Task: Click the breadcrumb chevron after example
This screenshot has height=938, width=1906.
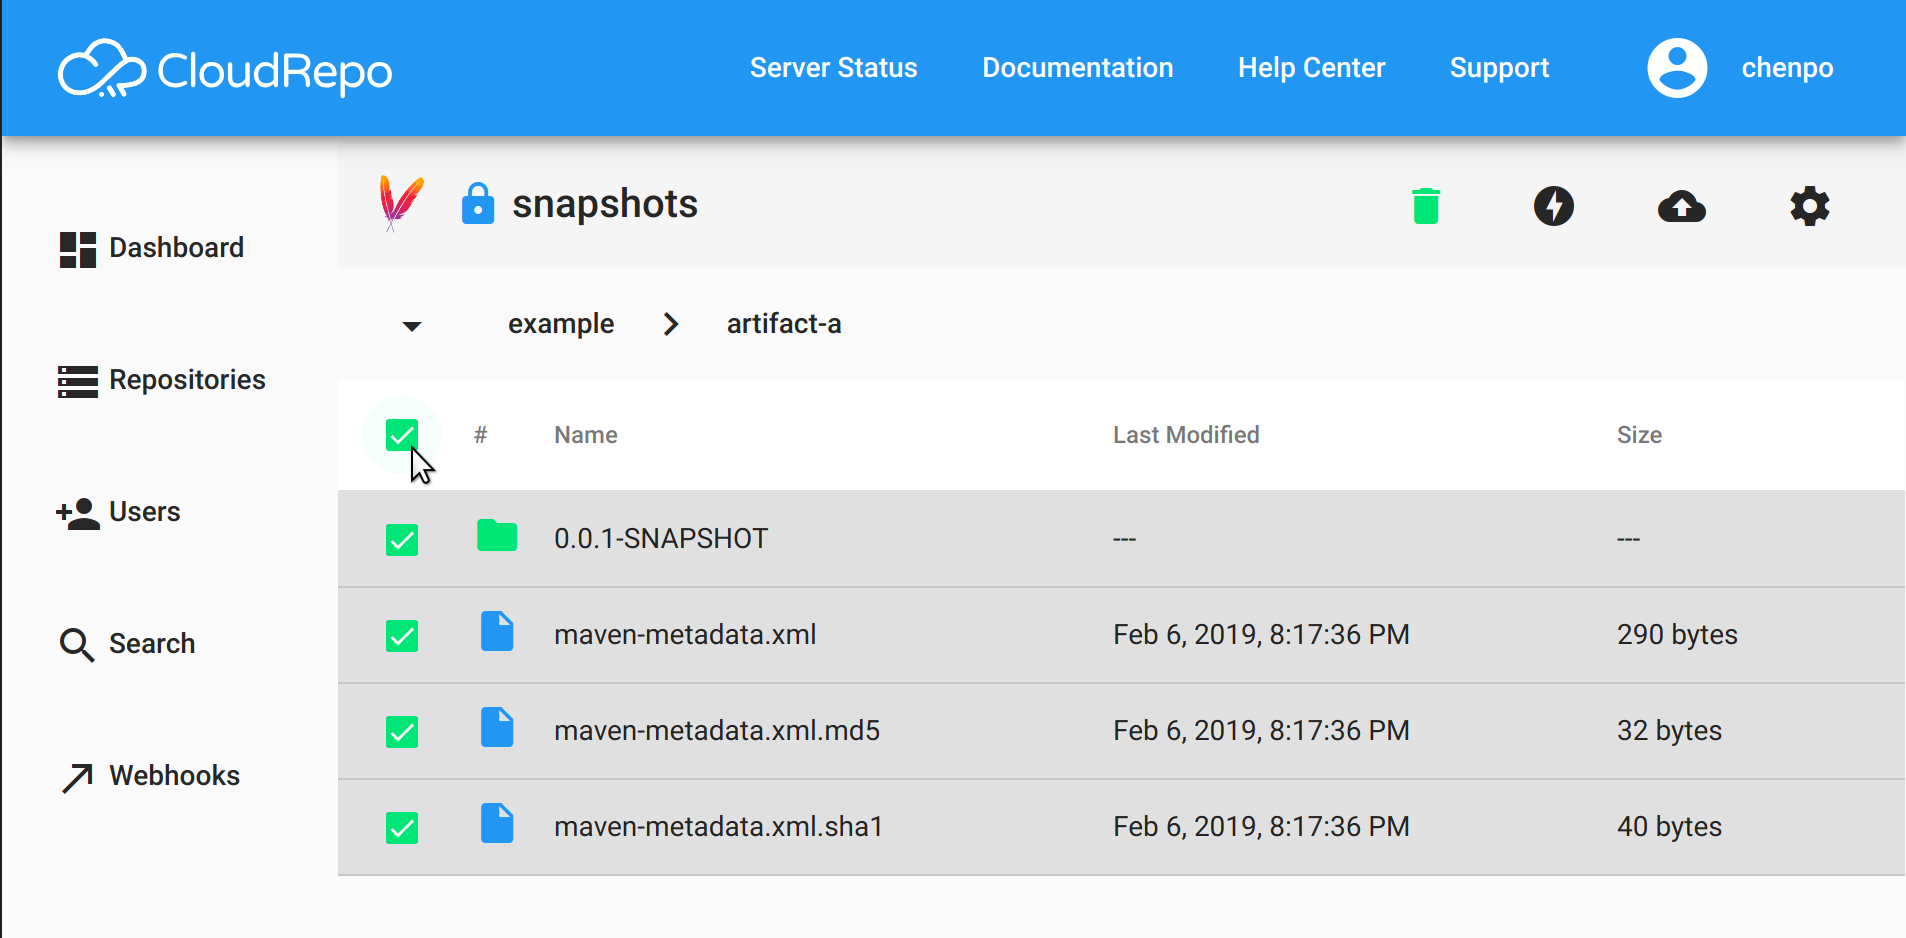Action: [671, 324]
